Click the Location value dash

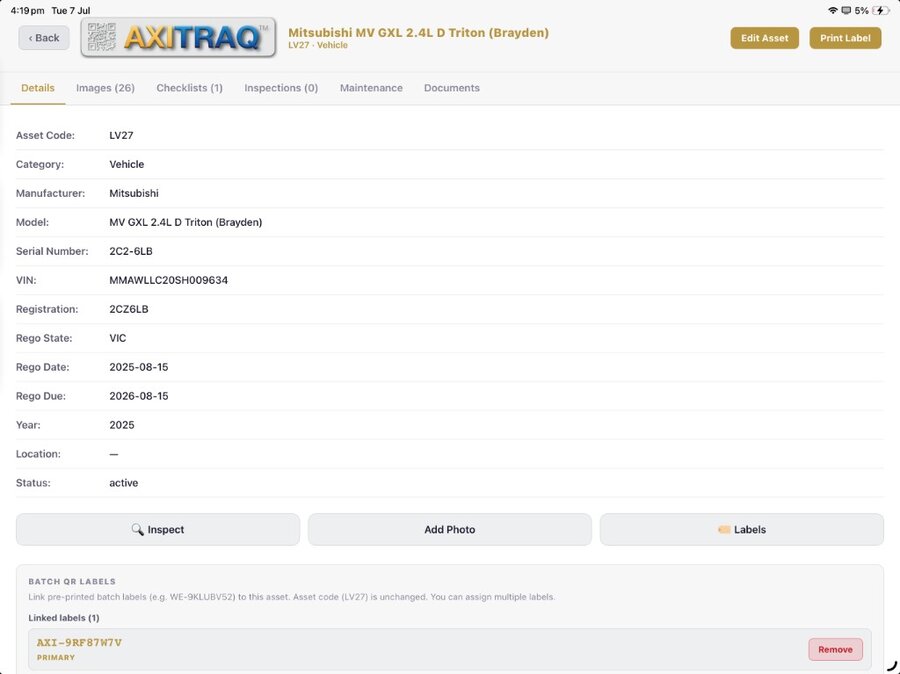pos(114,454)
